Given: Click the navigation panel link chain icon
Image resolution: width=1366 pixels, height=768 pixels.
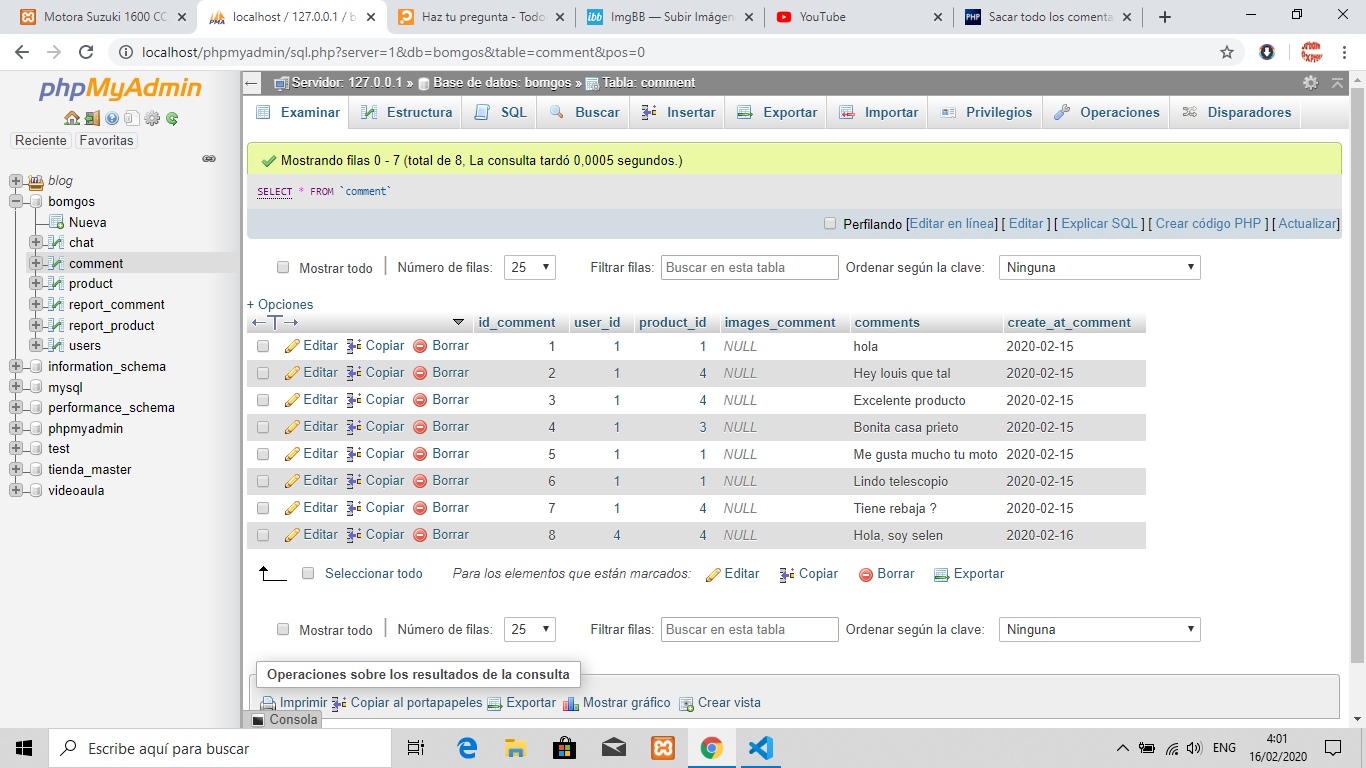Looking at the screenshot, I should coord(209,159).
